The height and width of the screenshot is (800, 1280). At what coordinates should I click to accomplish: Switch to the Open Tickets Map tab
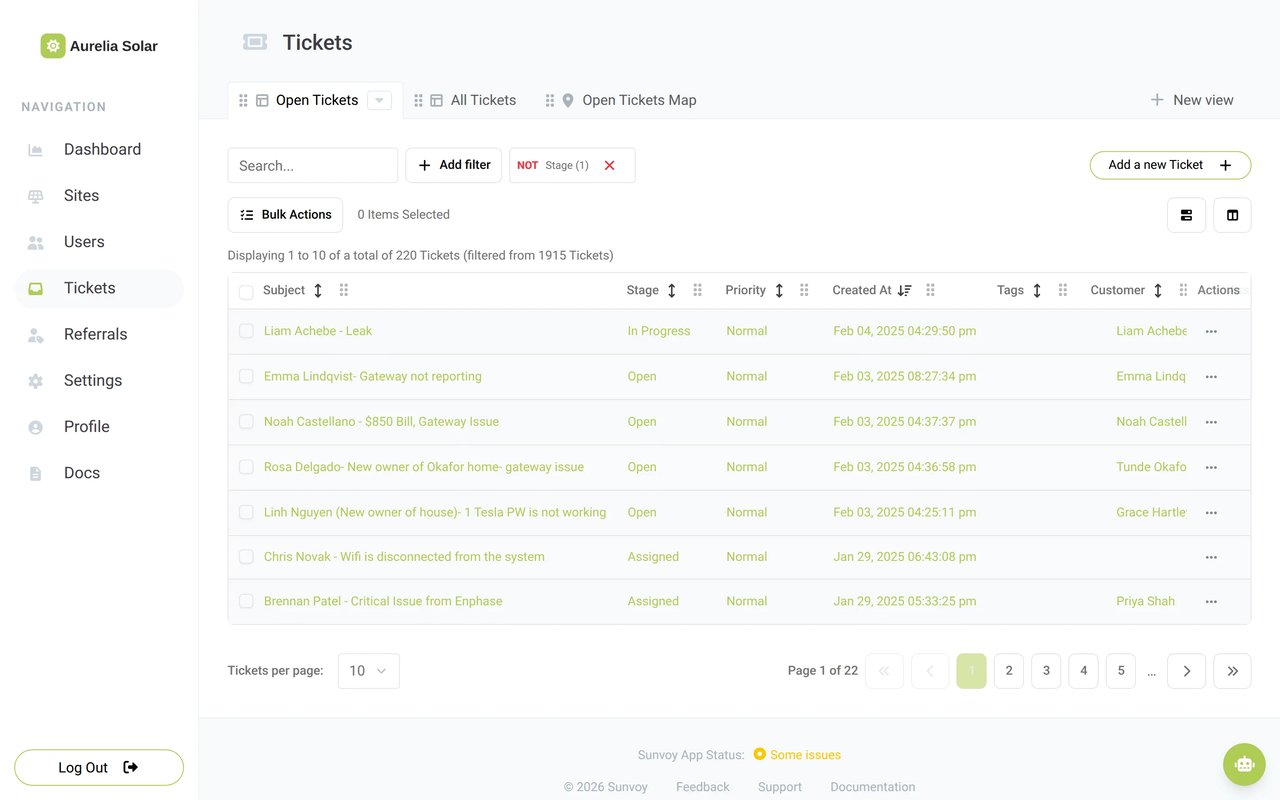point(639,100)
